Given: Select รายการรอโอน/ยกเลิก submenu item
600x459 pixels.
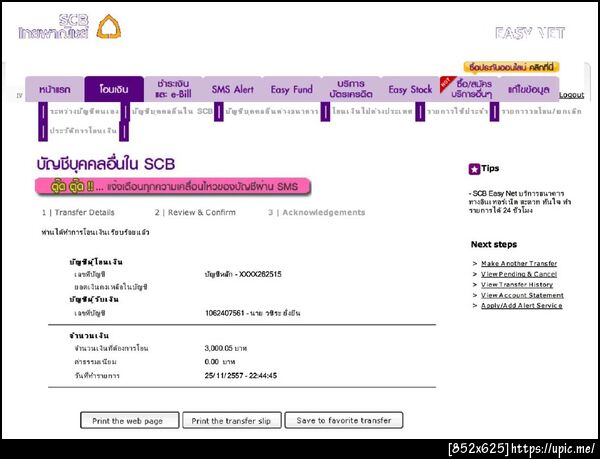Looking at the screenshot, I should click(x=541, y=111).
